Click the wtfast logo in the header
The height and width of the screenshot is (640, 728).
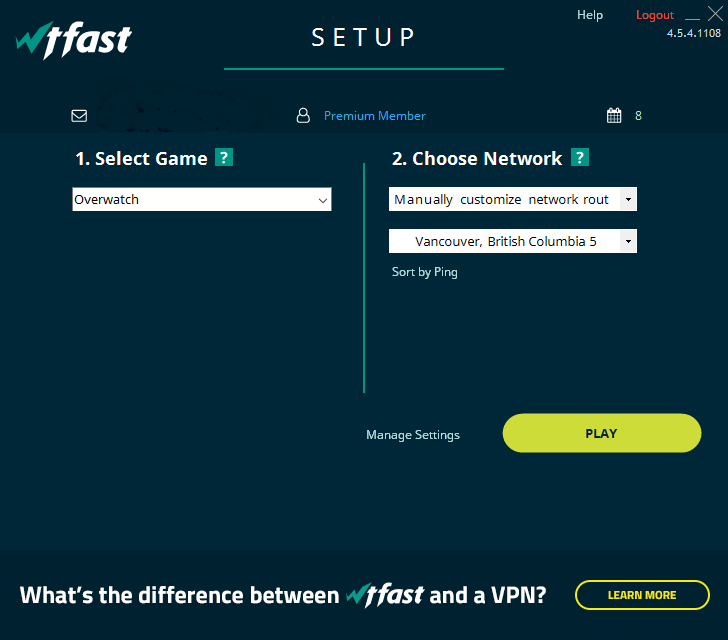coord(73,40)
